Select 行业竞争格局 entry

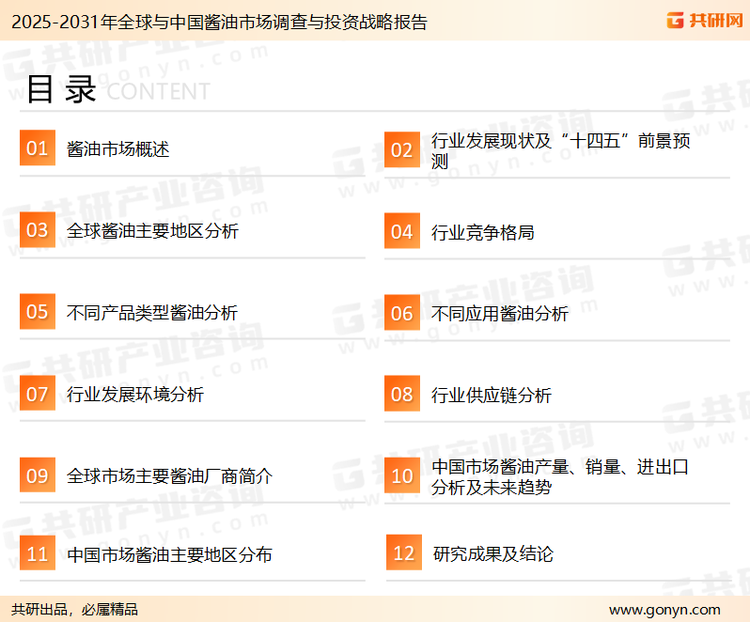point(482,232)
